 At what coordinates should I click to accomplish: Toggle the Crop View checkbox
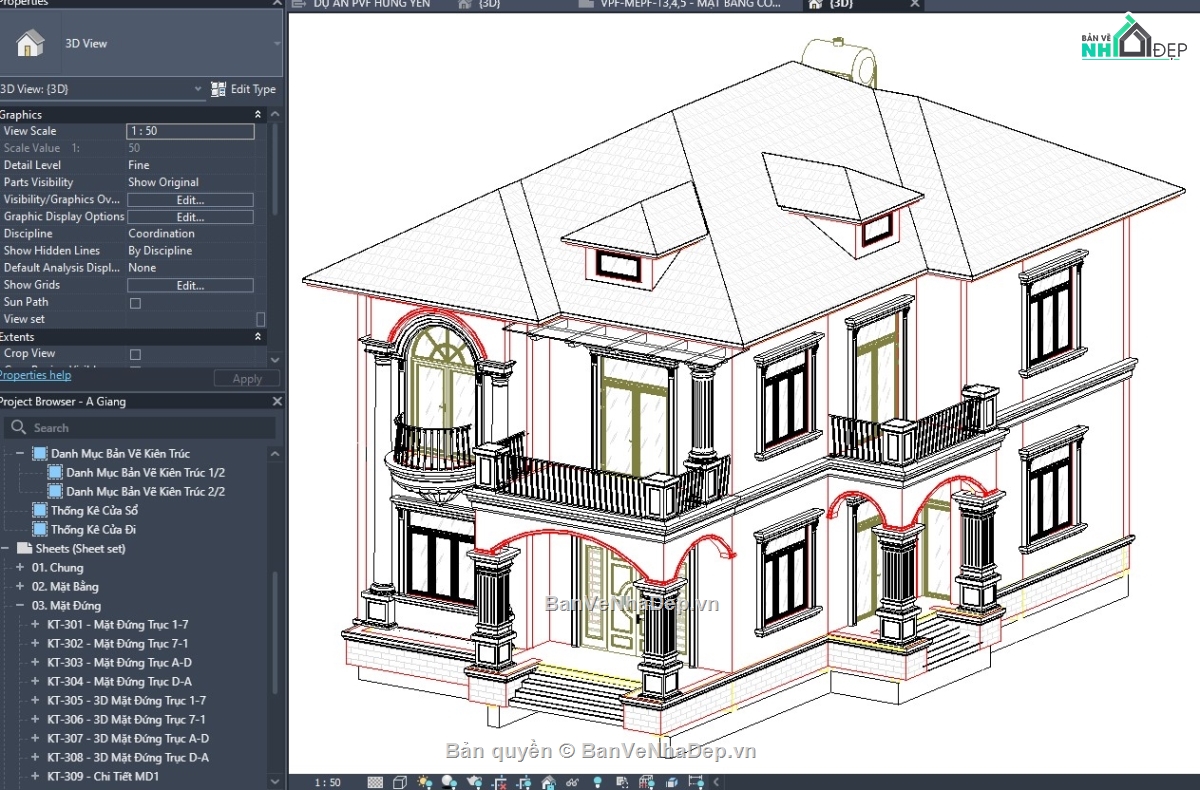136,354
